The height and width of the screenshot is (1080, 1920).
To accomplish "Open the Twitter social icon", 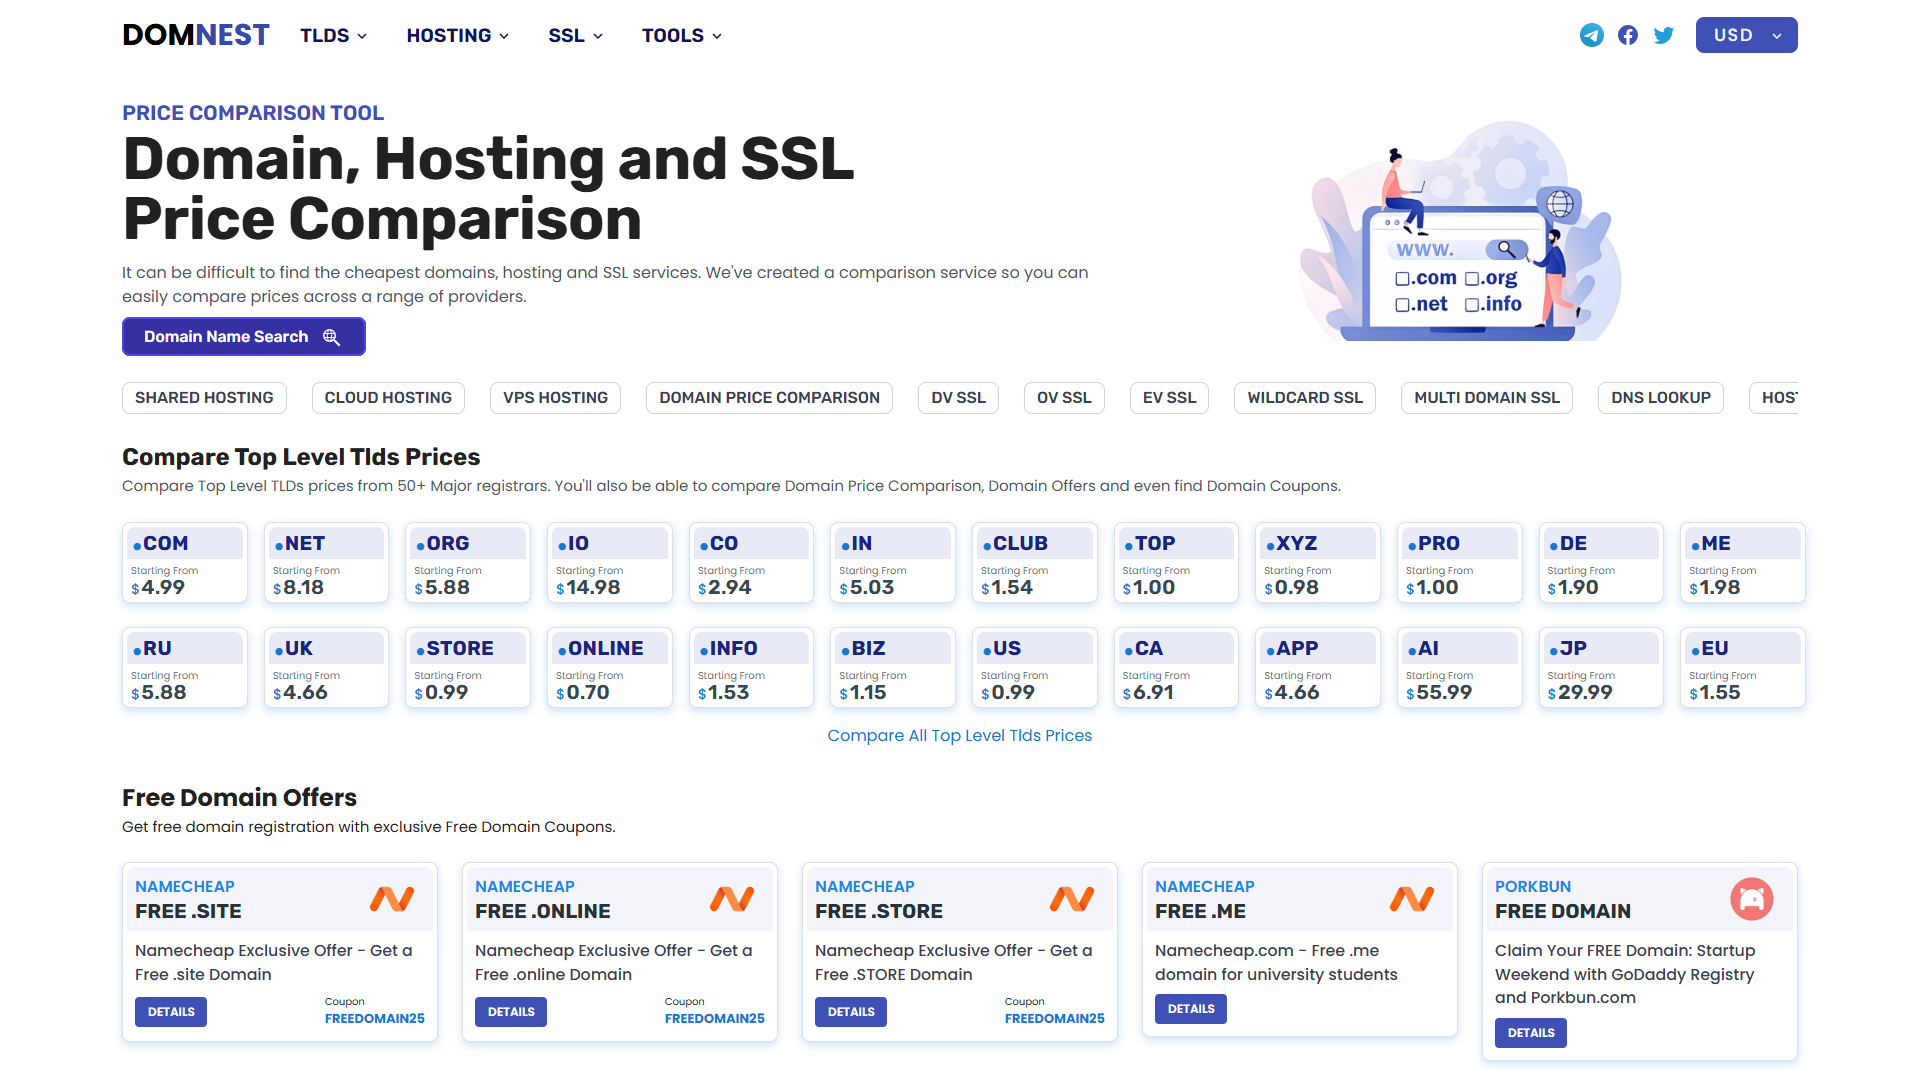I will pos(1664,36).
